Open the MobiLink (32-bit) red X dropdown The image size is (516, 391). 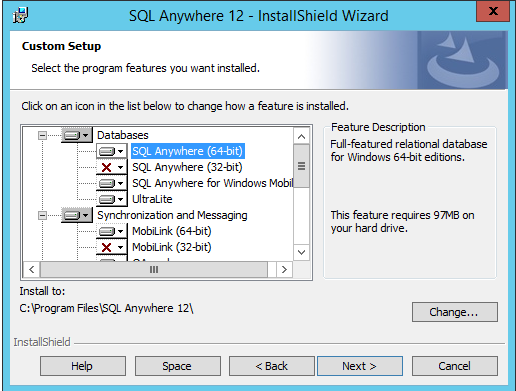112,247
